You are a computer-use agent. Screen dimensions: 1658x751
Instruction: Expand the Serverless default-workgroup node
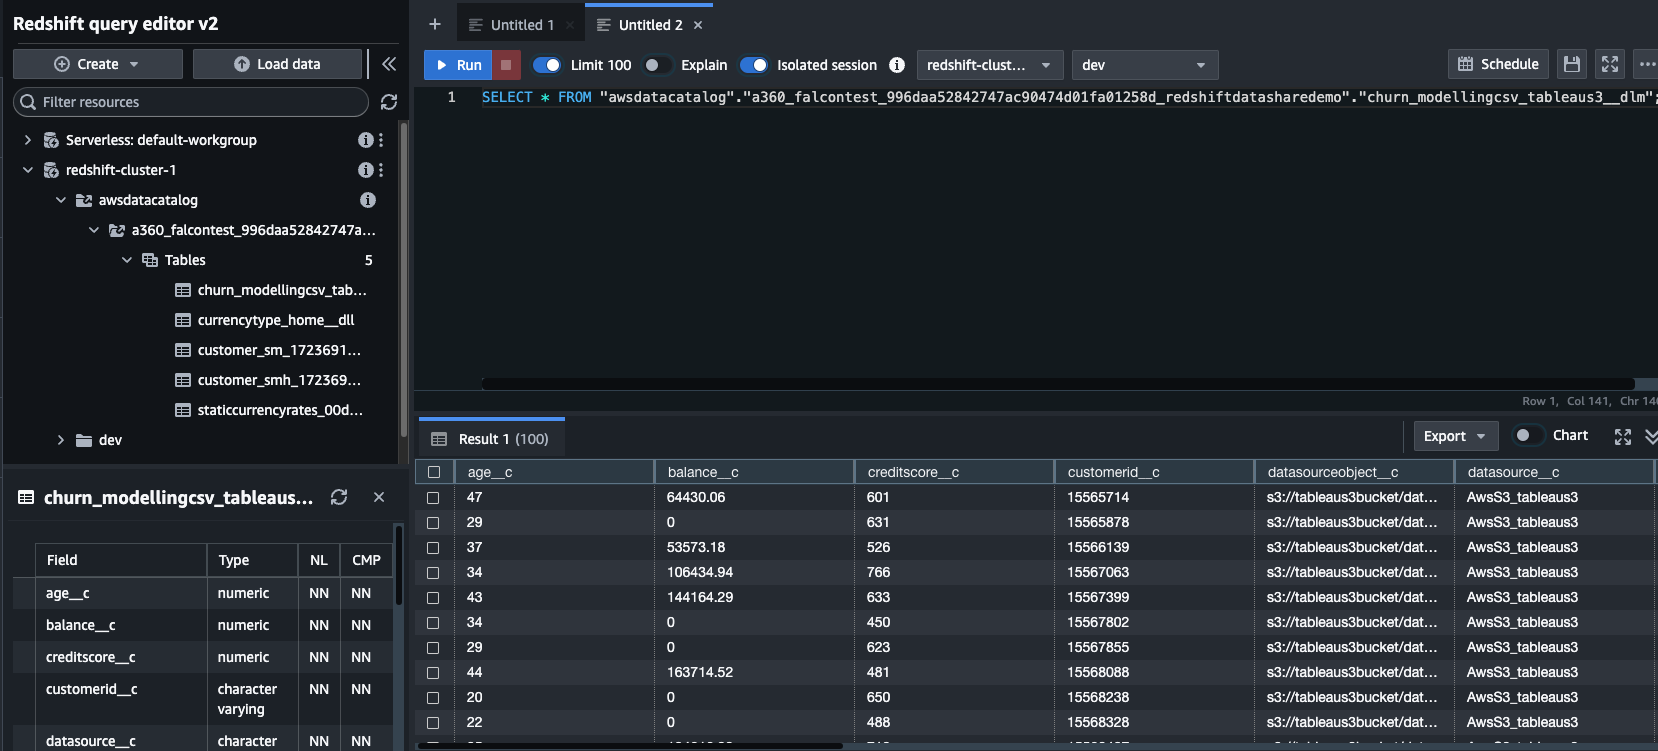click(28, 140)
